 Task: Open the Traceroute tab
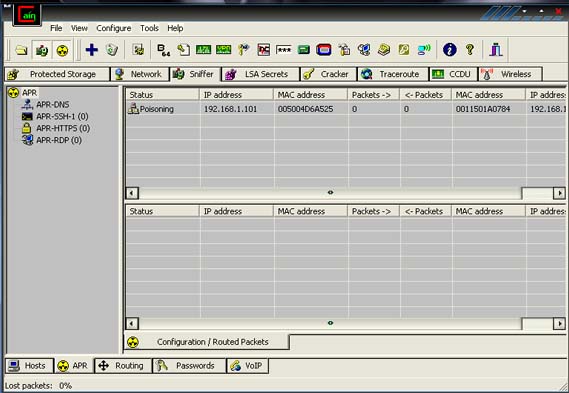393,74
